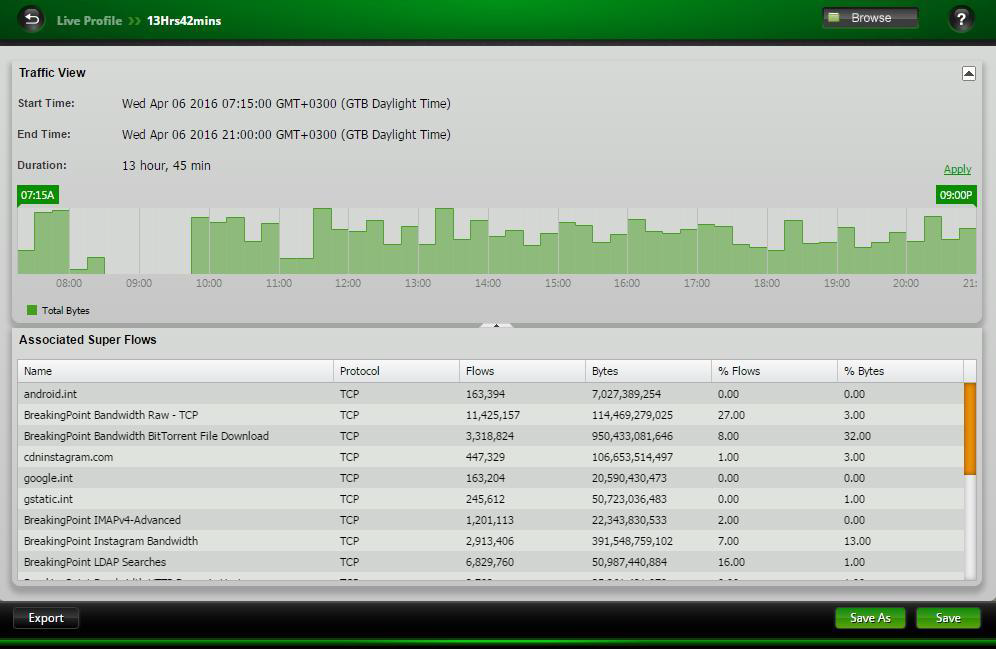Image resolution: width=996 pixels, height=649 pixels.
Task: Select the 09:00P end time marker
Action: [955, 195]
